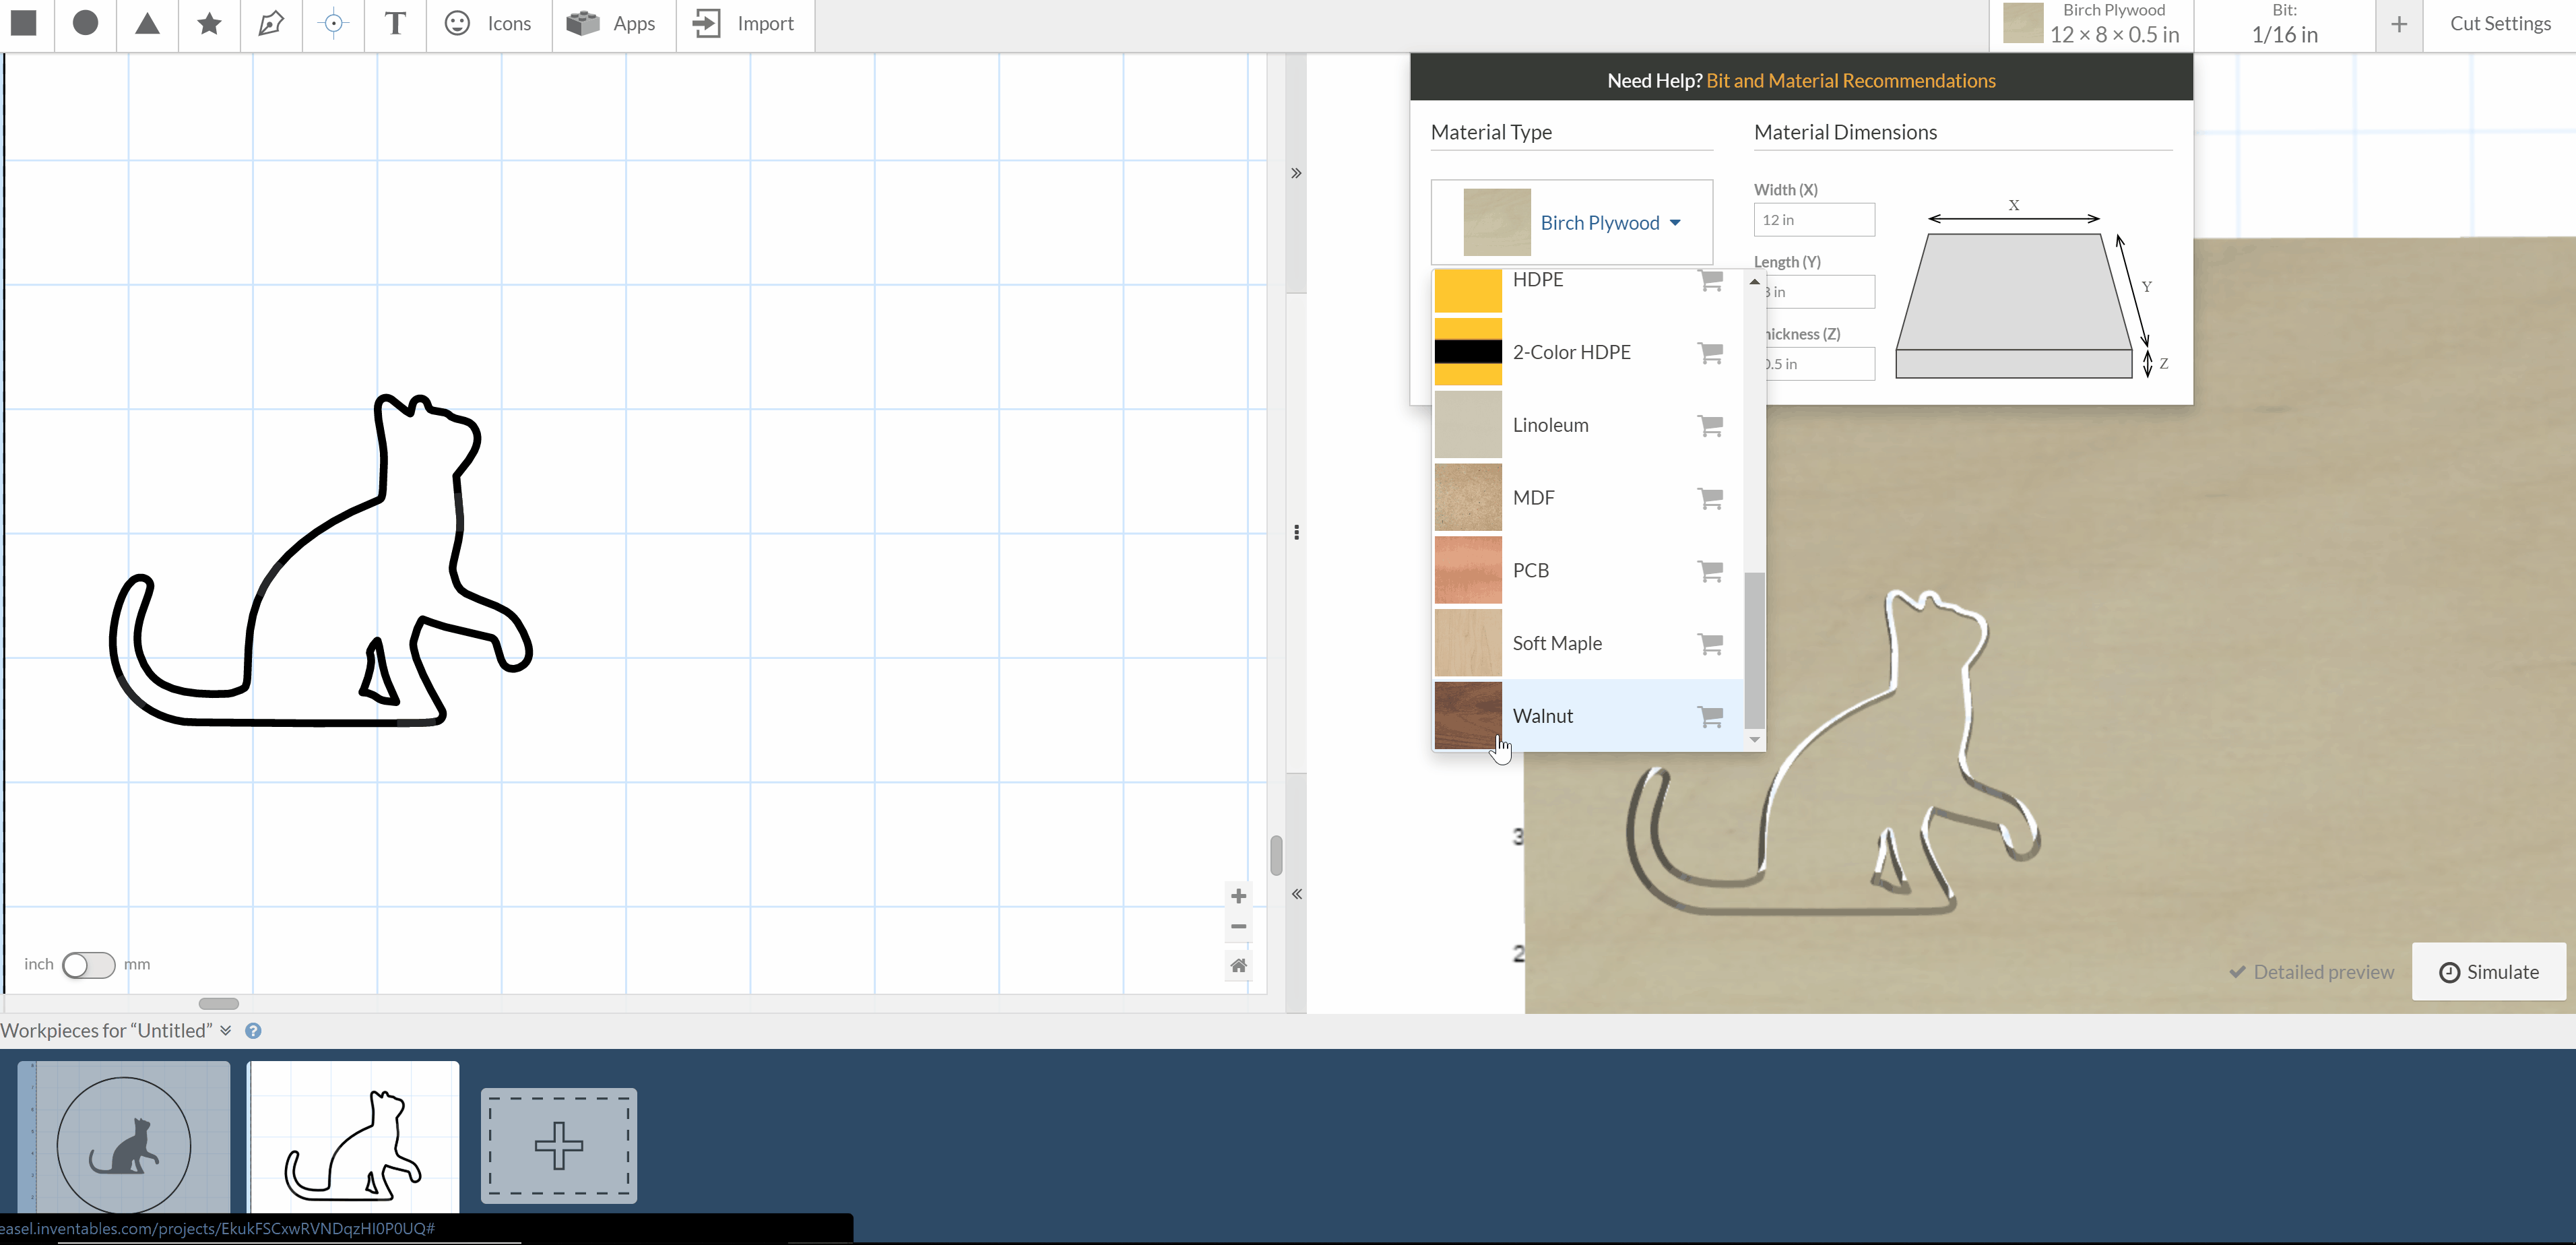
Task: Select the square shape tool
Action: [x=24, y=23]
